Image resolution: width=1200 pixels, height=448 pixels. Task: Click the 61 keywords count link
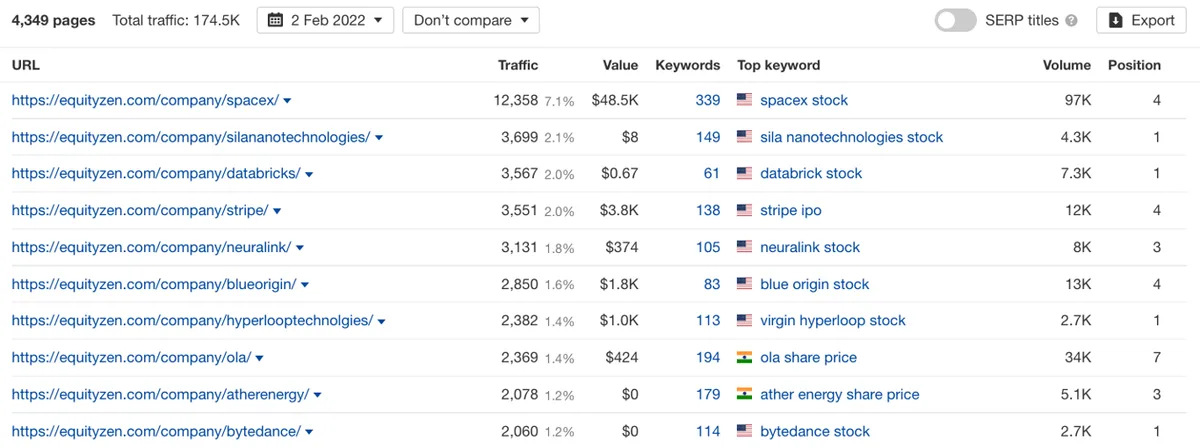(x=712, y=173)
